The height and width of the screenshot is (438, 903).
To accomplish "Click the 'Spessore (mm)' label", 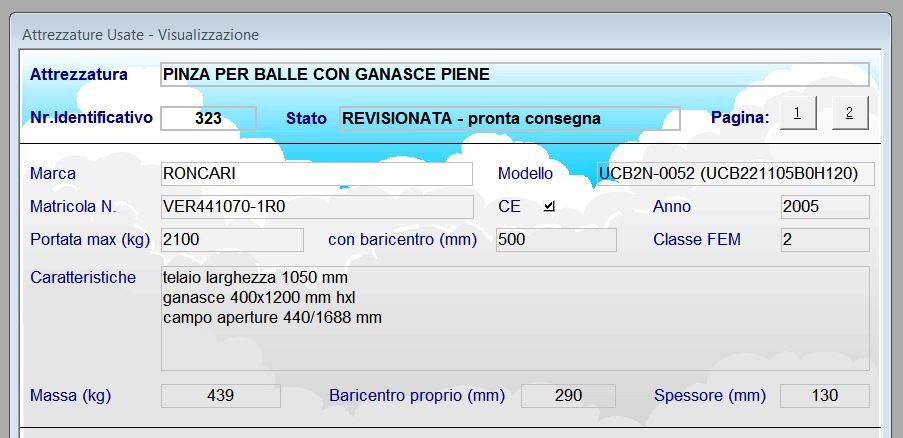I will tap(710, 396).
